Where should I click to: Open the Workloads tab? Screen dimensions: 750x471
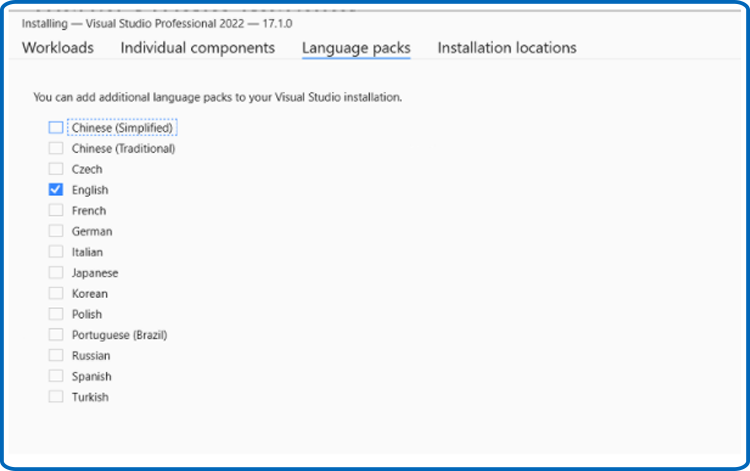point(58,48)
